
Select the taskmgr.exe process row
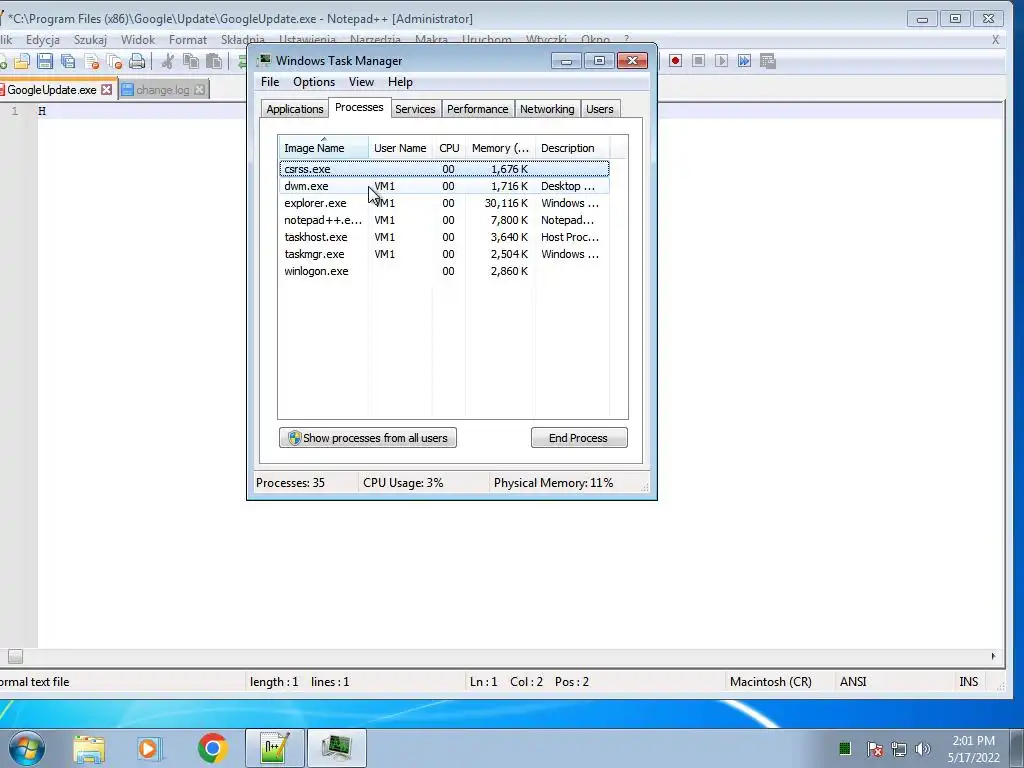pos(444,254)
